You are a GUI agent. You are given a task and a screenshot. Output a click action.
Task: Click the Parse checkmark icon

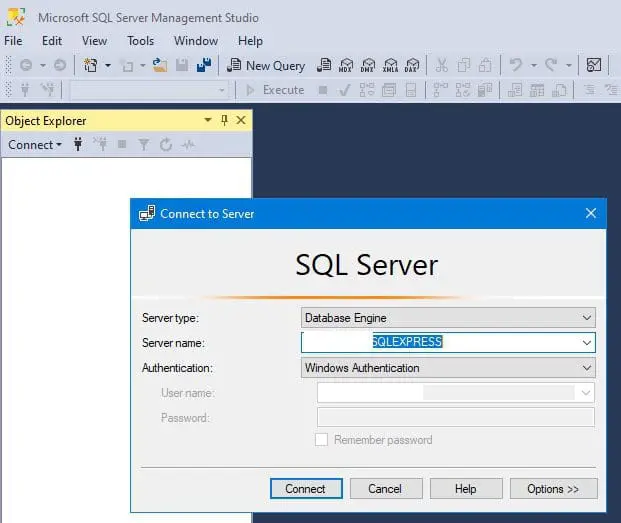click(345, 90)
